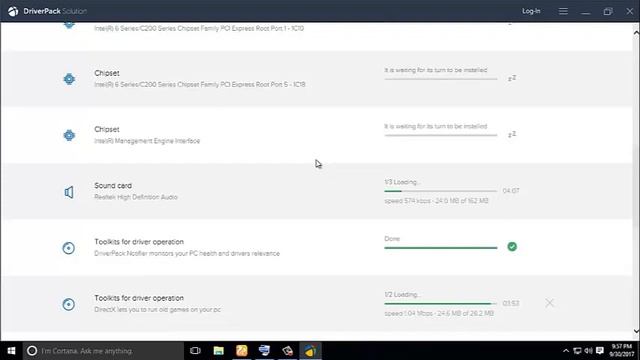Cancel the DirectX download with X

coord(549,303)
